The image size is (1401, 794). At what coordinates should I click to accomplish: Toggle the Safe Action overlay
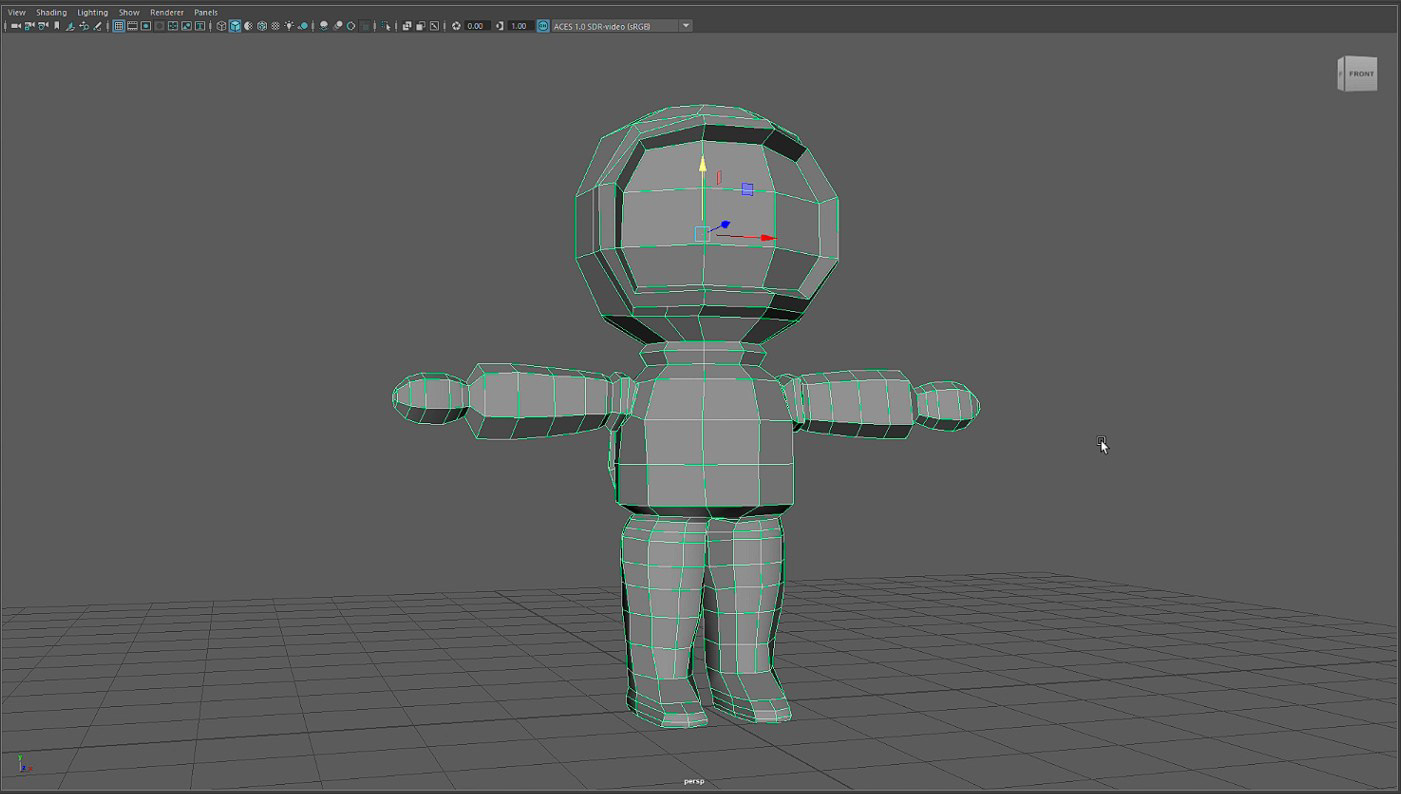click(x=186, y=26)
